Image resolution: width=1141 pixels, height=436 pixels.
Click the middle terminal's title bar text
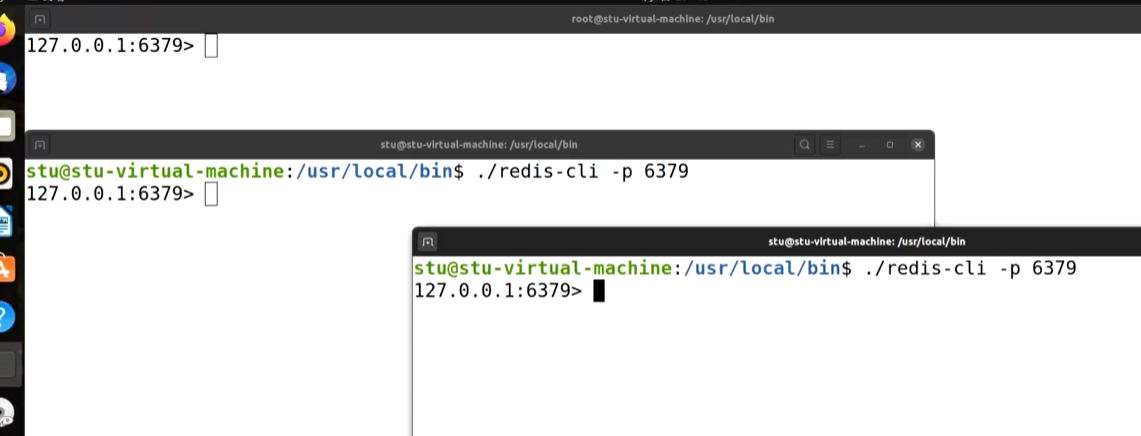[479, 145]
